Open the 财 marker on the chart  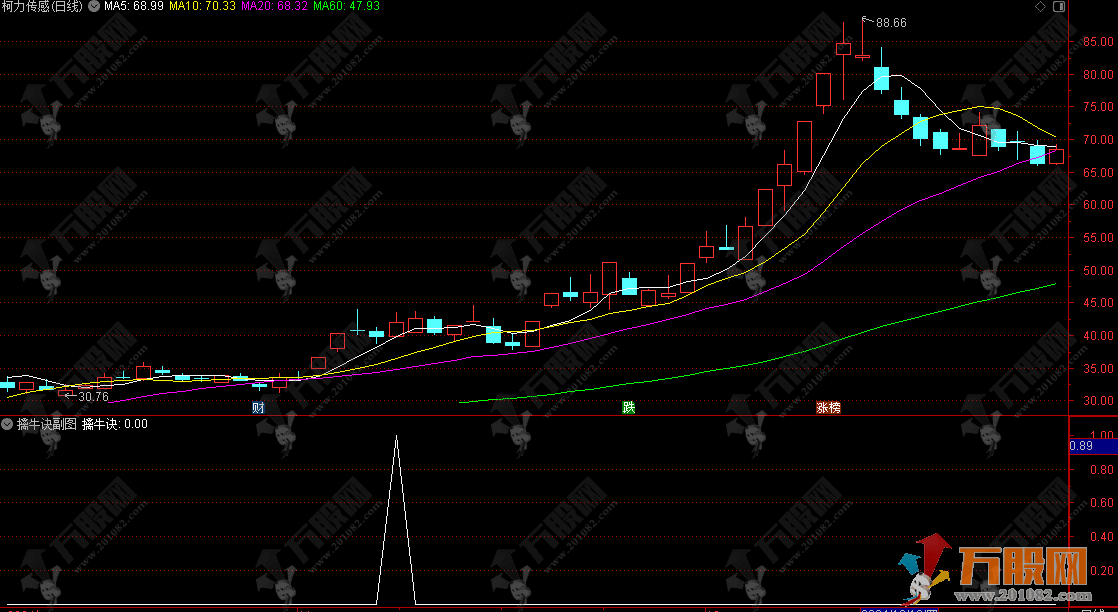point(258,408)
